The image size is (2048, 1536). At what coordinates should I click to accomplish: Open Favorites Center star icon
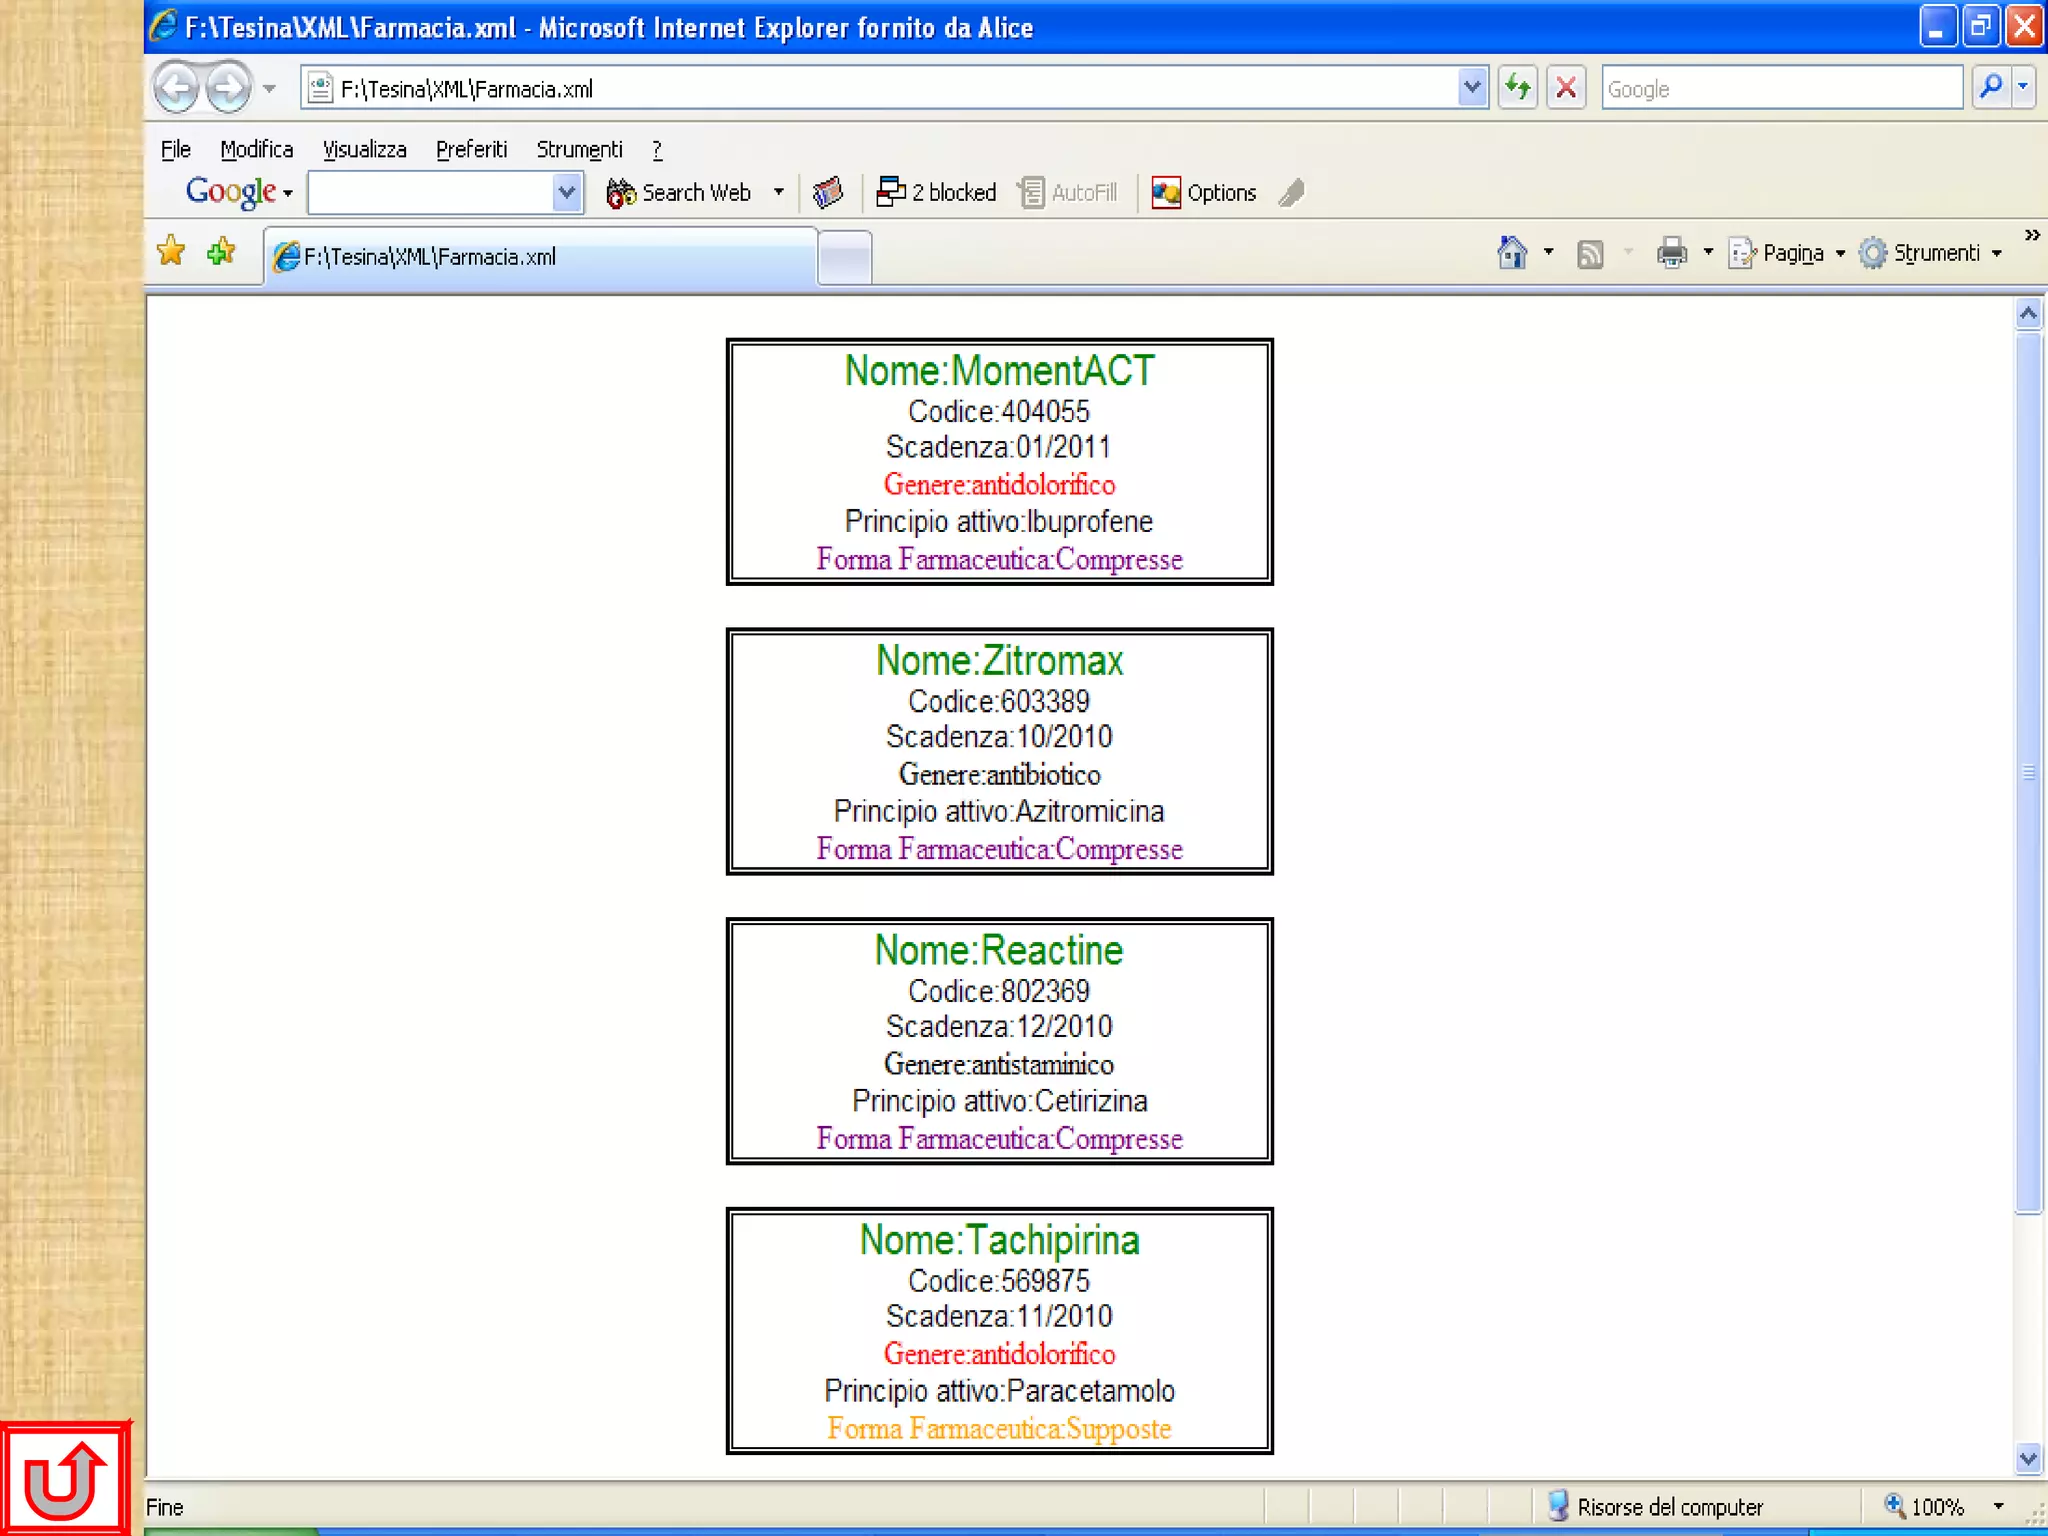pos(171,251)
